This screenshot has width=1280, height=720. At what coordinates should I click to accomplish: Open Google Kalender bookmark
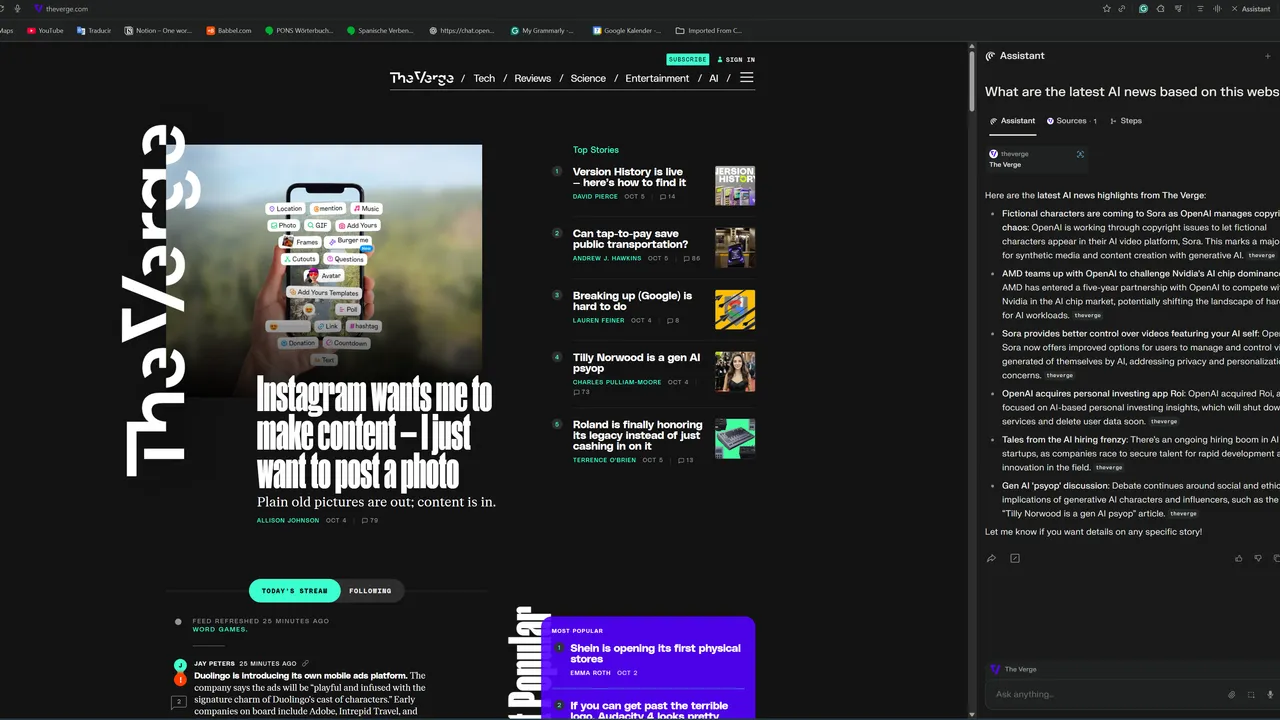(x=627, y=30)
